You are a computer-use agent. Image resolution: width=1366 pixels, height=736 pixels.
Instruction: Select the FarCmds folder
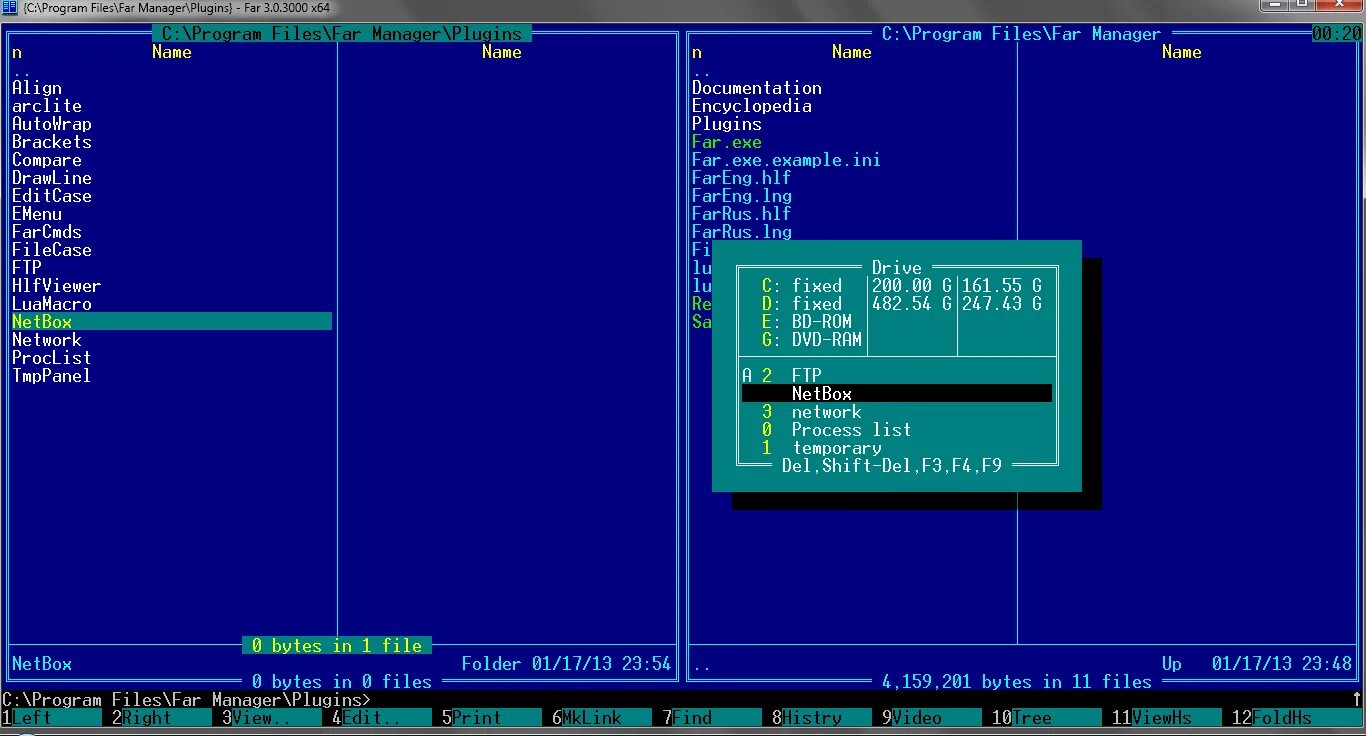coord(47,232)
